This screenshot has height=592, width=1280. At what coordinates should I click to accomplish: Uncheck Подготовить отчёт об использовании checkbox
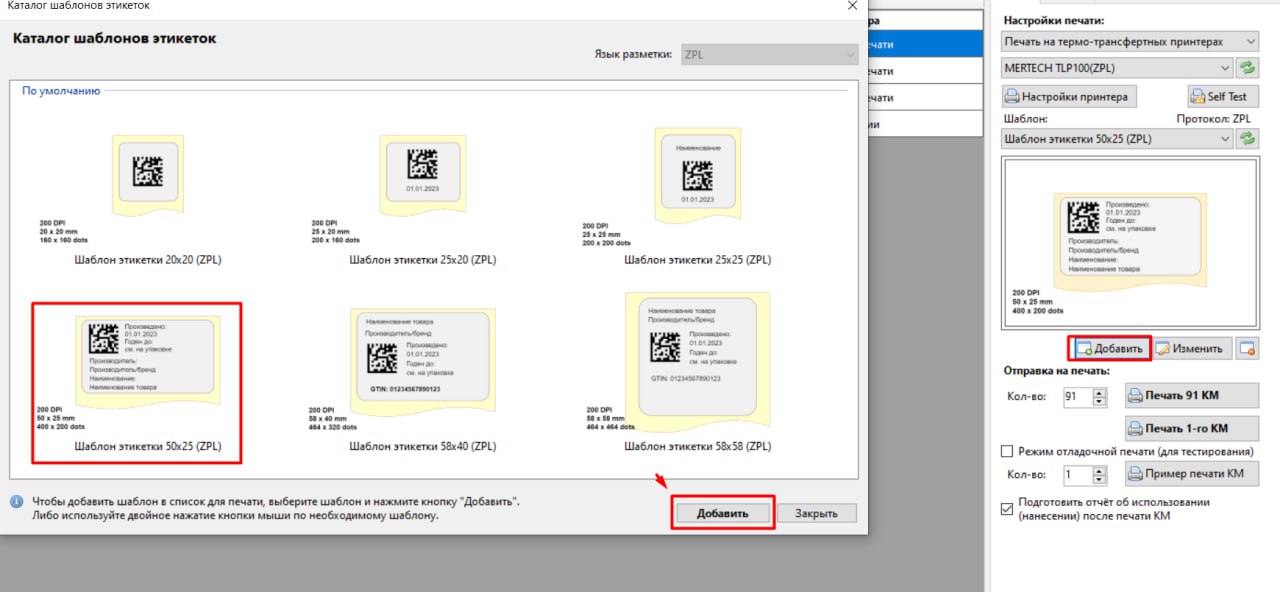[1008, 509]
